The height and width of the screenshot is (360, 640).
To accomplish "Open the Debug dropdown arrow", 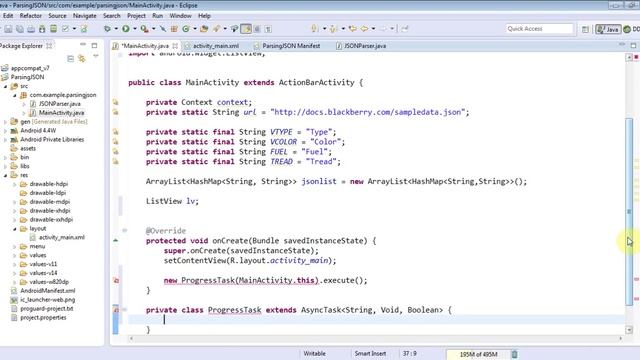I will (116, 29).
